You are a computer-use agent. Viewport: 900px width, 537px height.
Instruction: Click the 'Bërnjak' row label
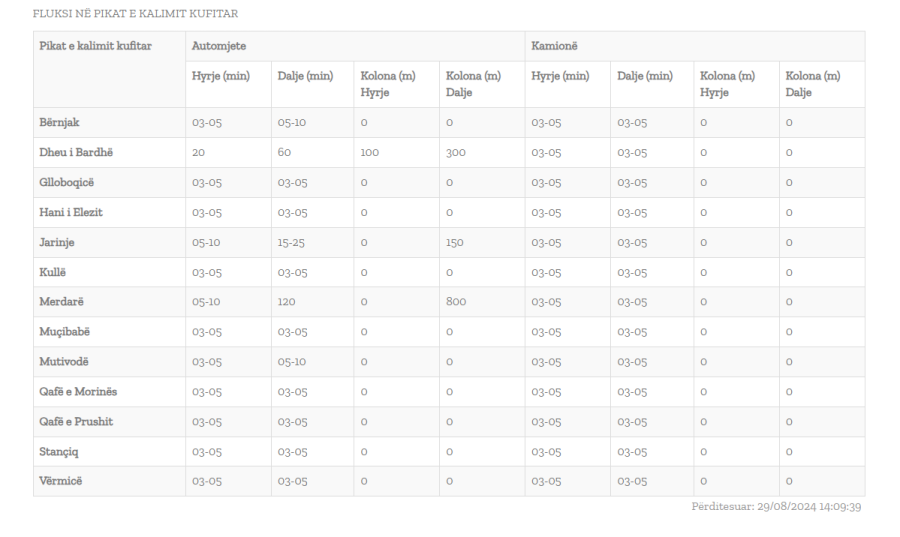(x=59, y=123)
